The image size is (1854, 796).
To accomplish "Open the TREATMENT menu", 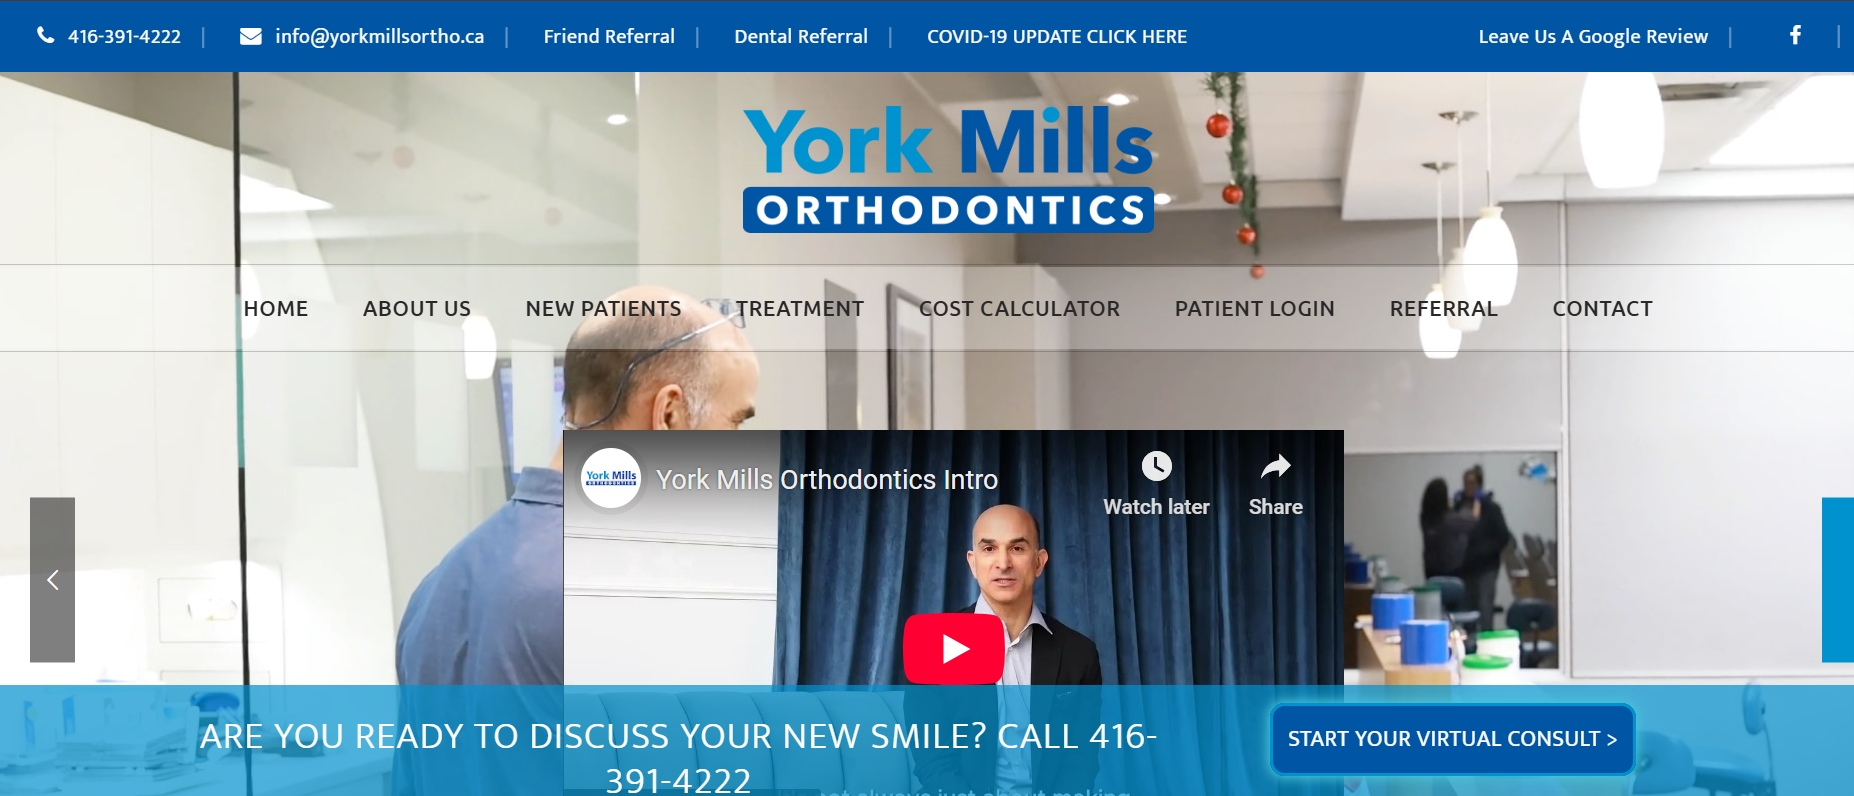I will (x=800, y=309).
